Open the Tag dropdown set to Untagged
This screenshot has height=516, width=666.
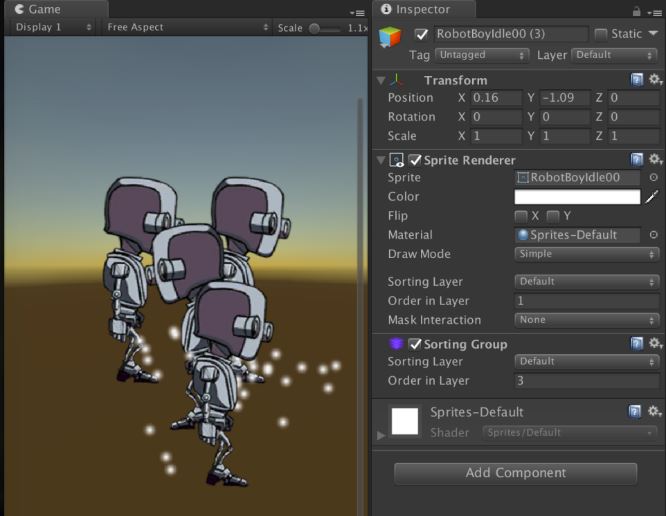[x=481, y=55]
